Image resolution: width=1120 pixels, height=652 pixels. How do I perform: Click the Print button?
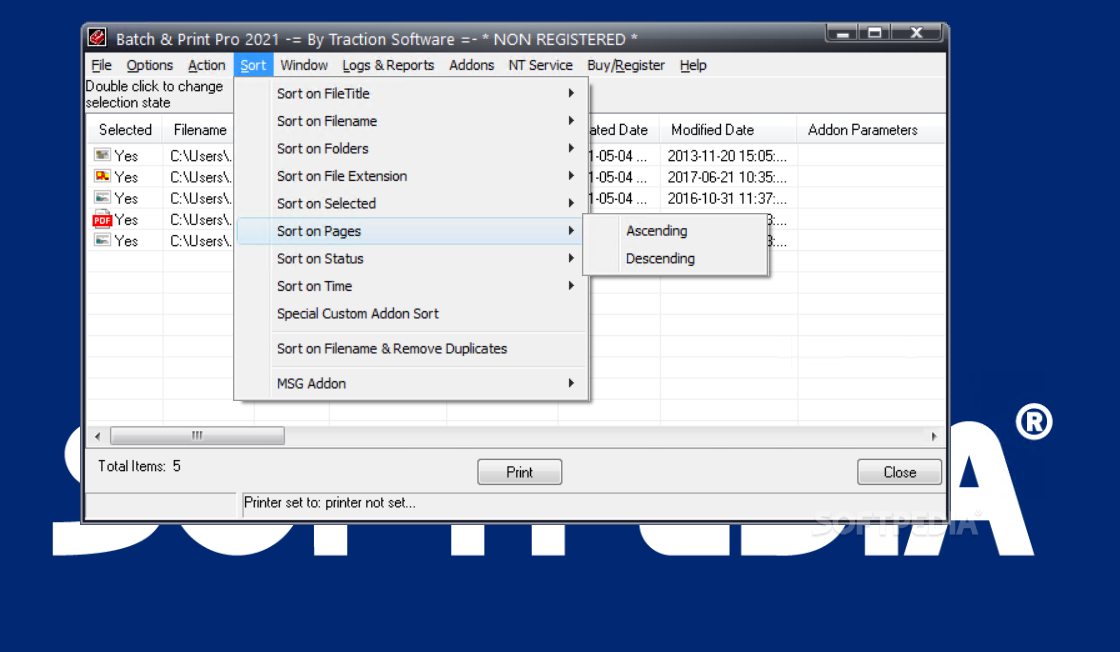tap(519, 472)
